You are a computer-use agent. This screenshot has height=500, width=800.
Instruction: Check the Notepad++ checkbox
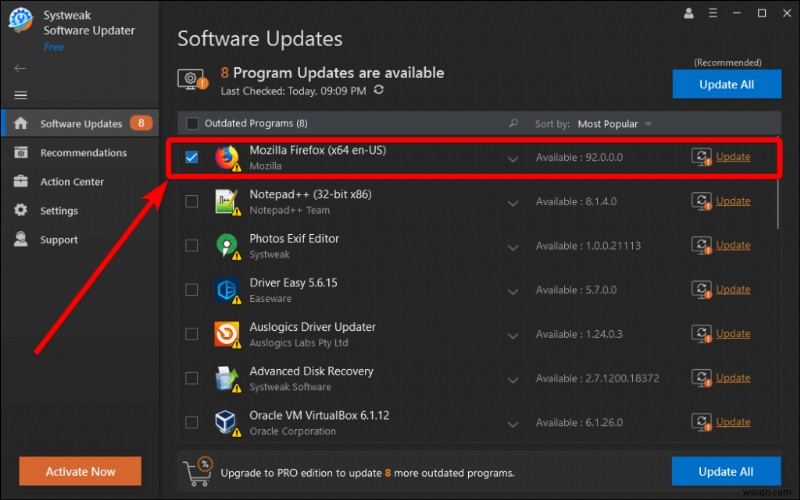click(x=192, y=202)
